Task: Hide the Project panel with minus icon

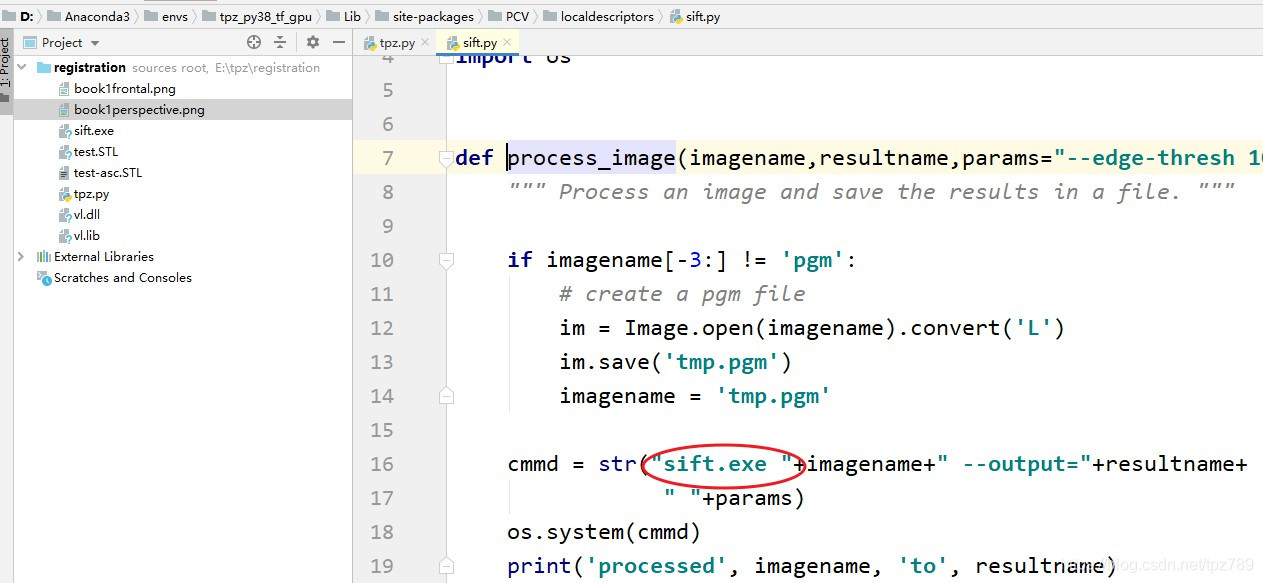Action: pyautogui.click(x=339, y=42)
